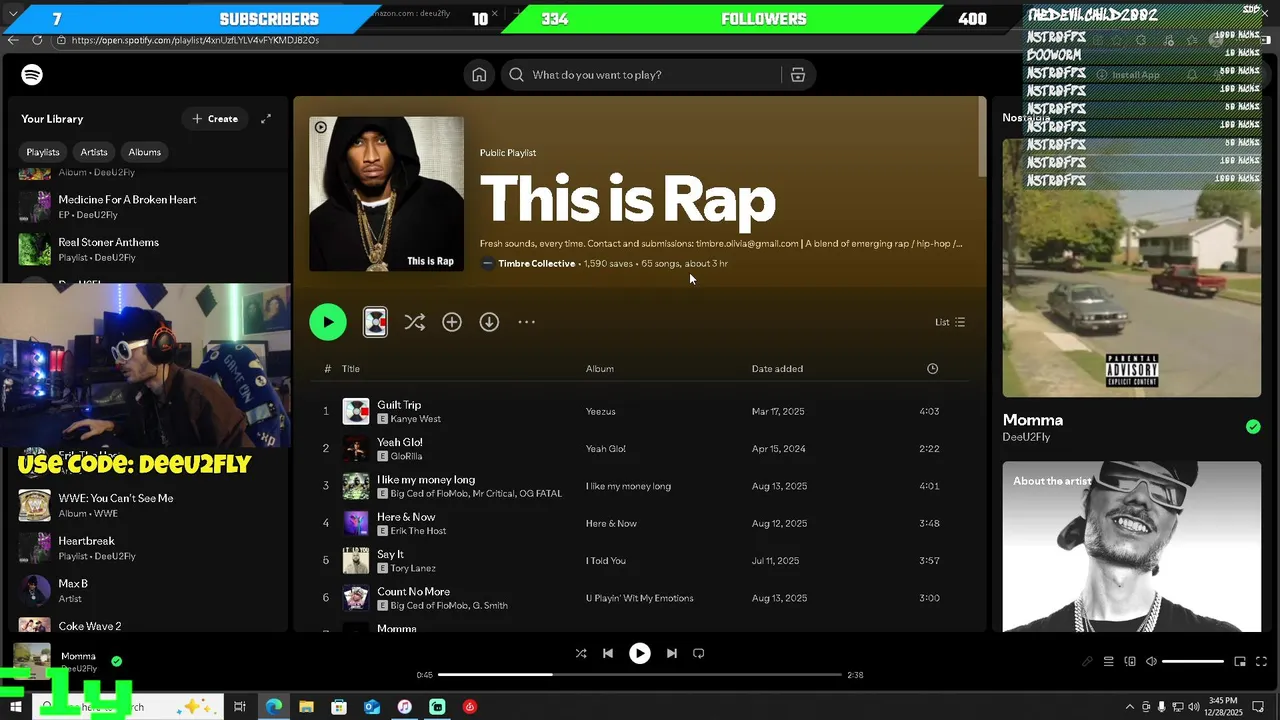Image resolution: width=1280 pixels, height=720 pixels.
Task: Open U Playin' Wit My Emotions album
Action: pyautogui.click(x=640, y=598)
